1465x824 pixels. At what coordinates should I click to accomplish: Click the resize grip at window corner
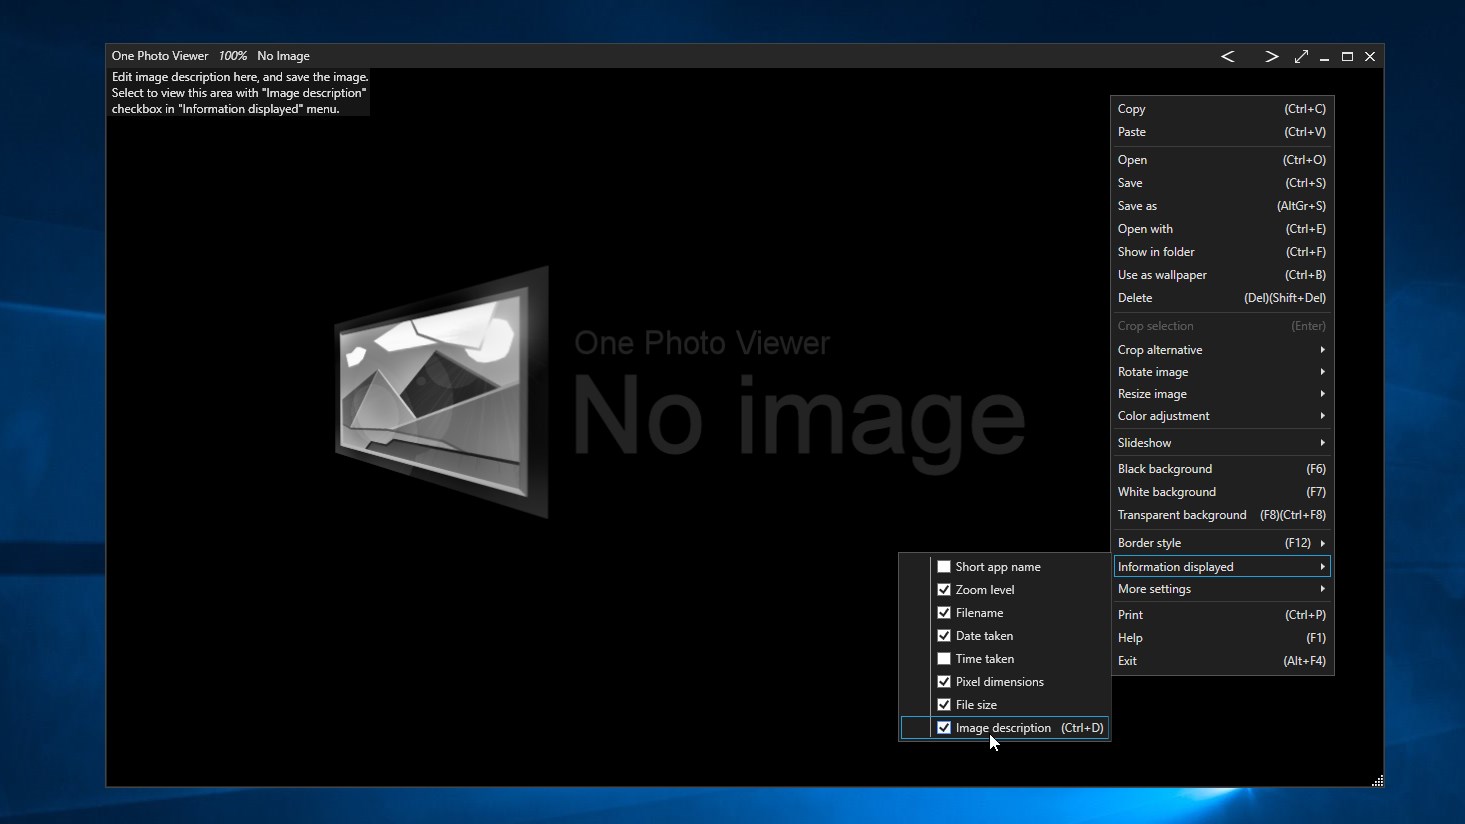click(1377, 780)
